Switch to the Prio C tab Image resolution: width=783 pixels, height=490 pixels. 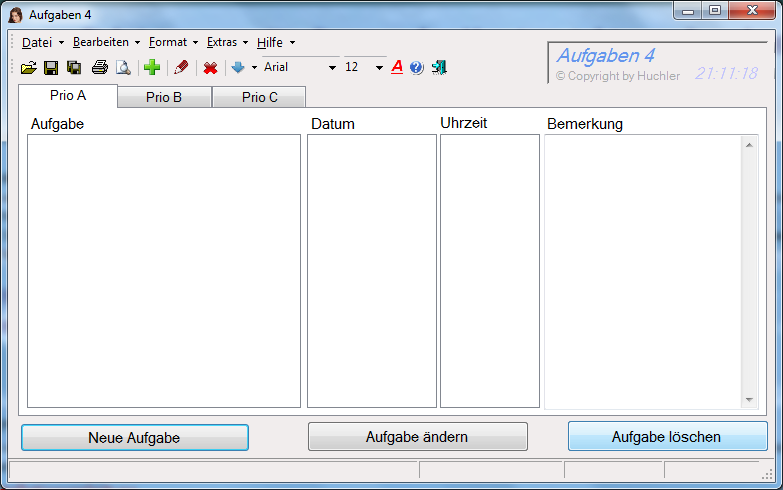click(259, 97)
